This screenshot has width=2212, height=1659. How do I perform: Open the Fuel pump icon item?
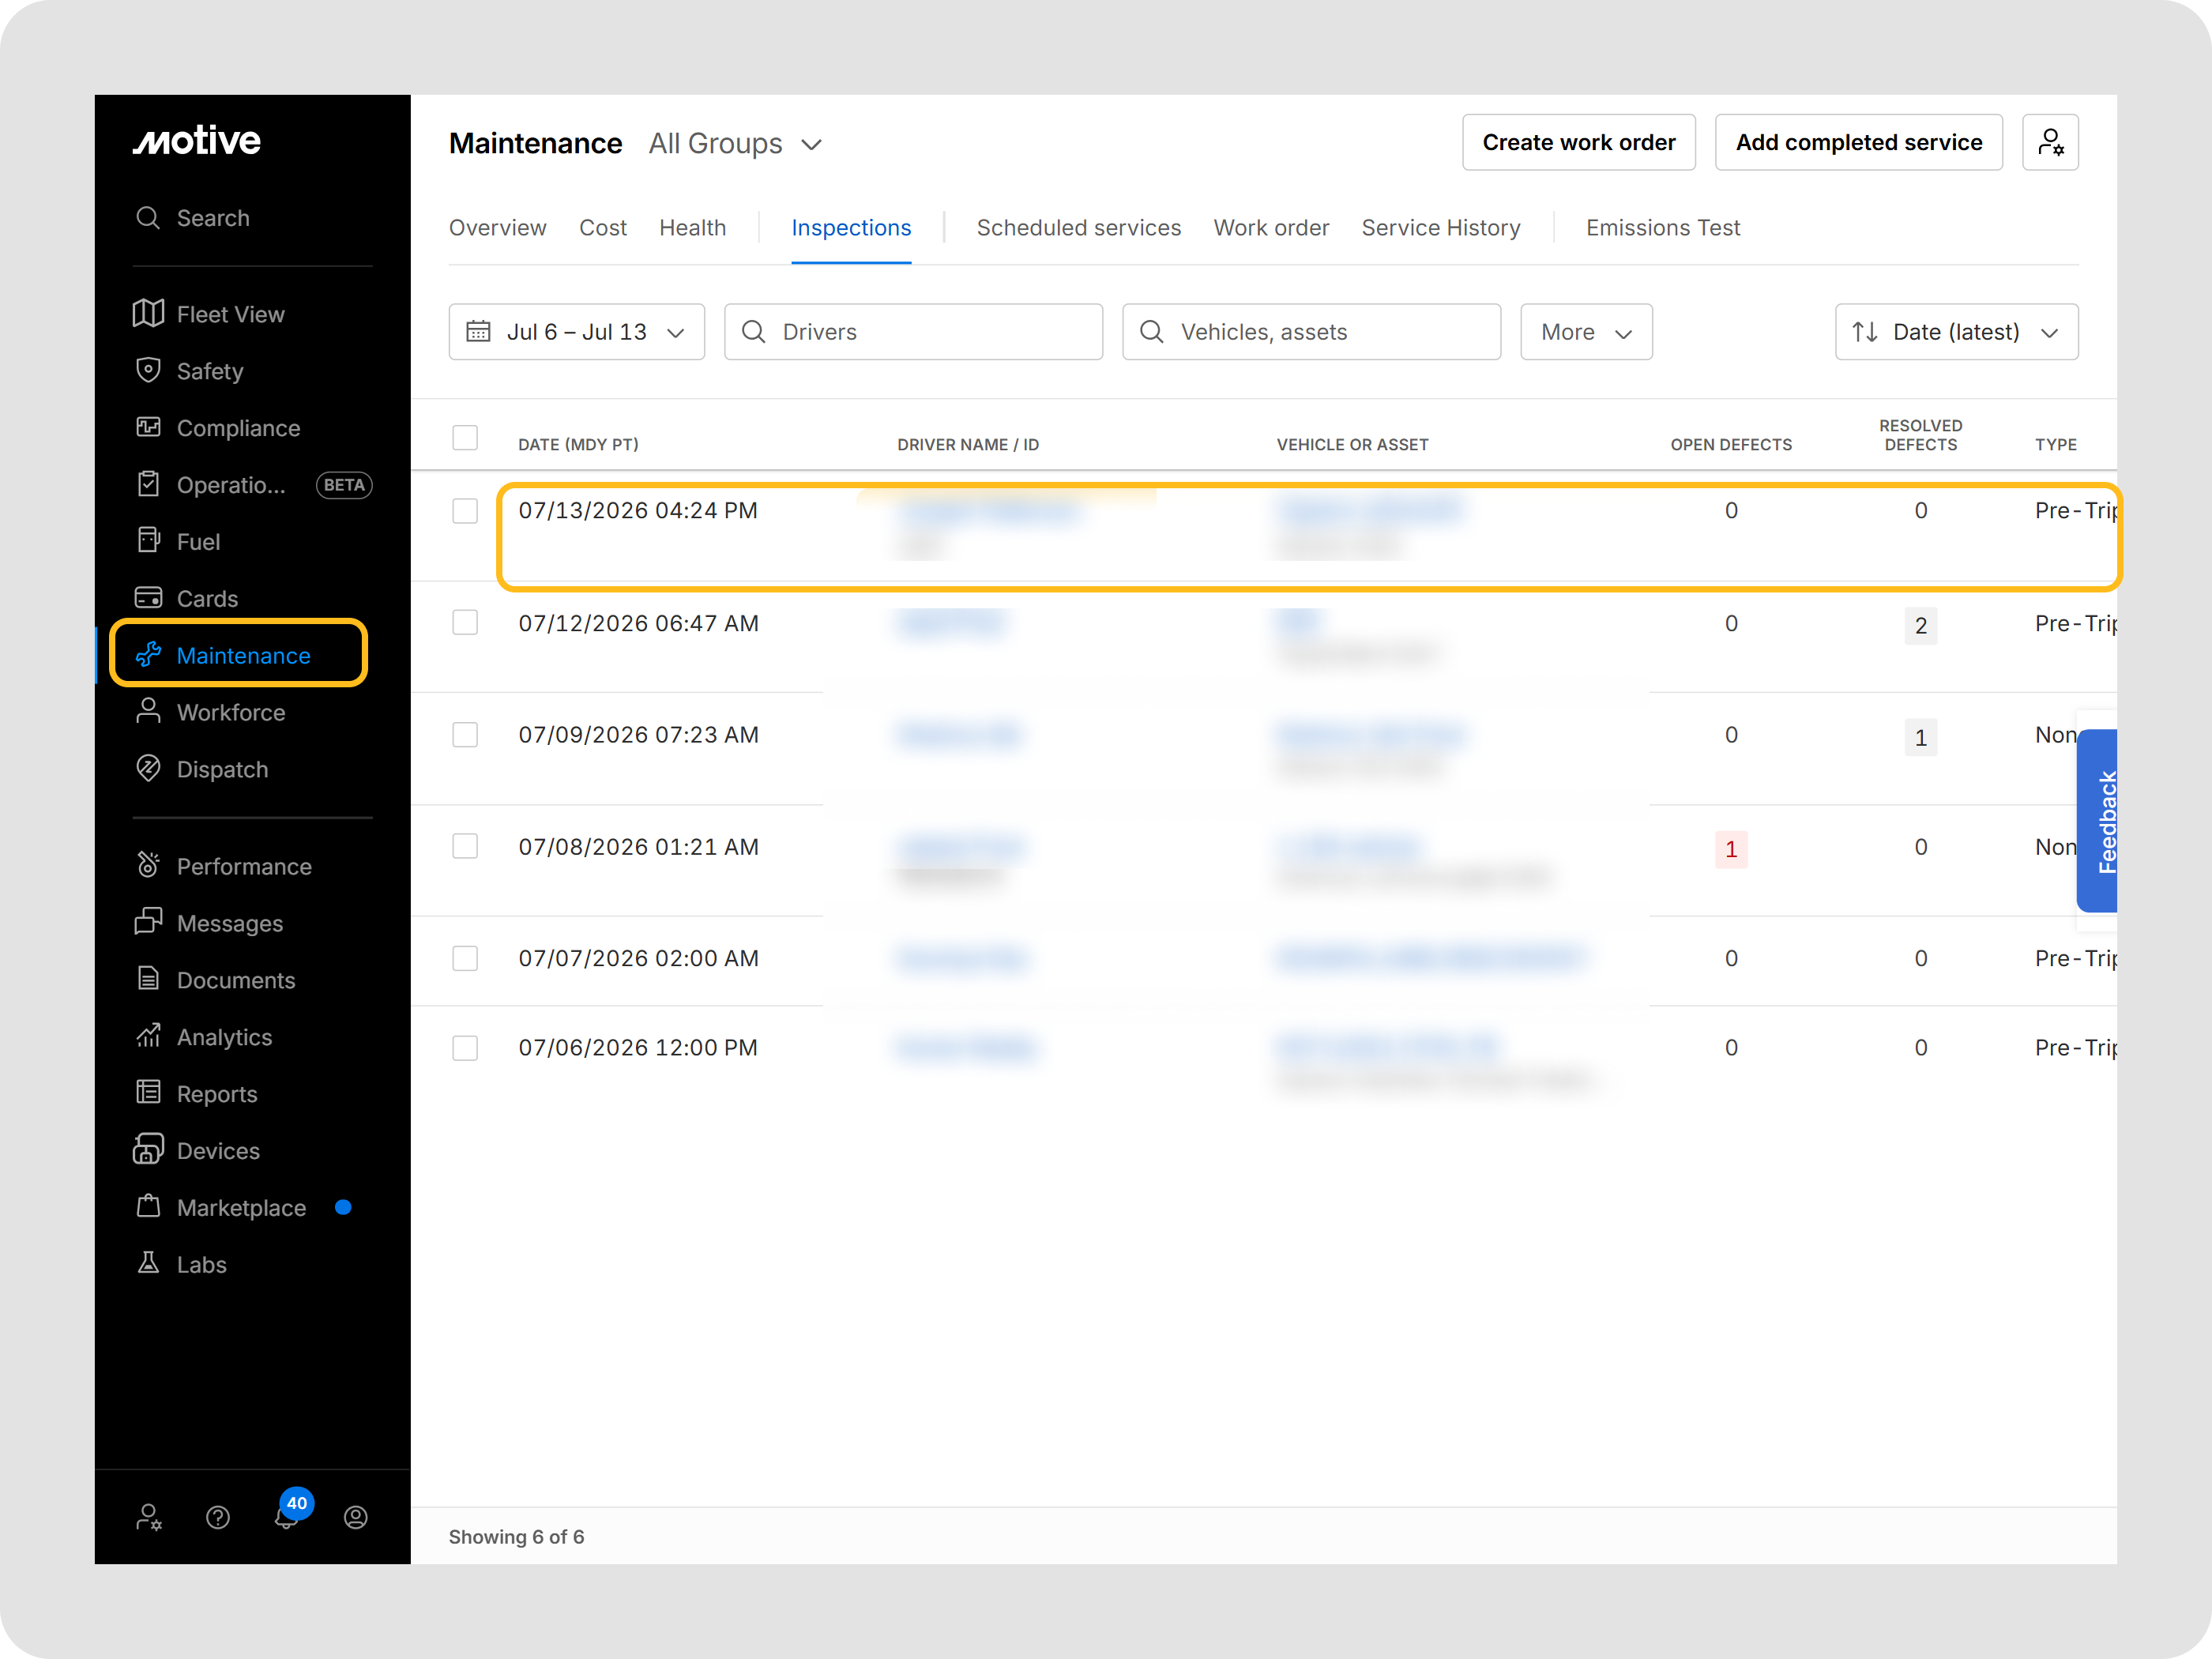click(x=148, y=541)
